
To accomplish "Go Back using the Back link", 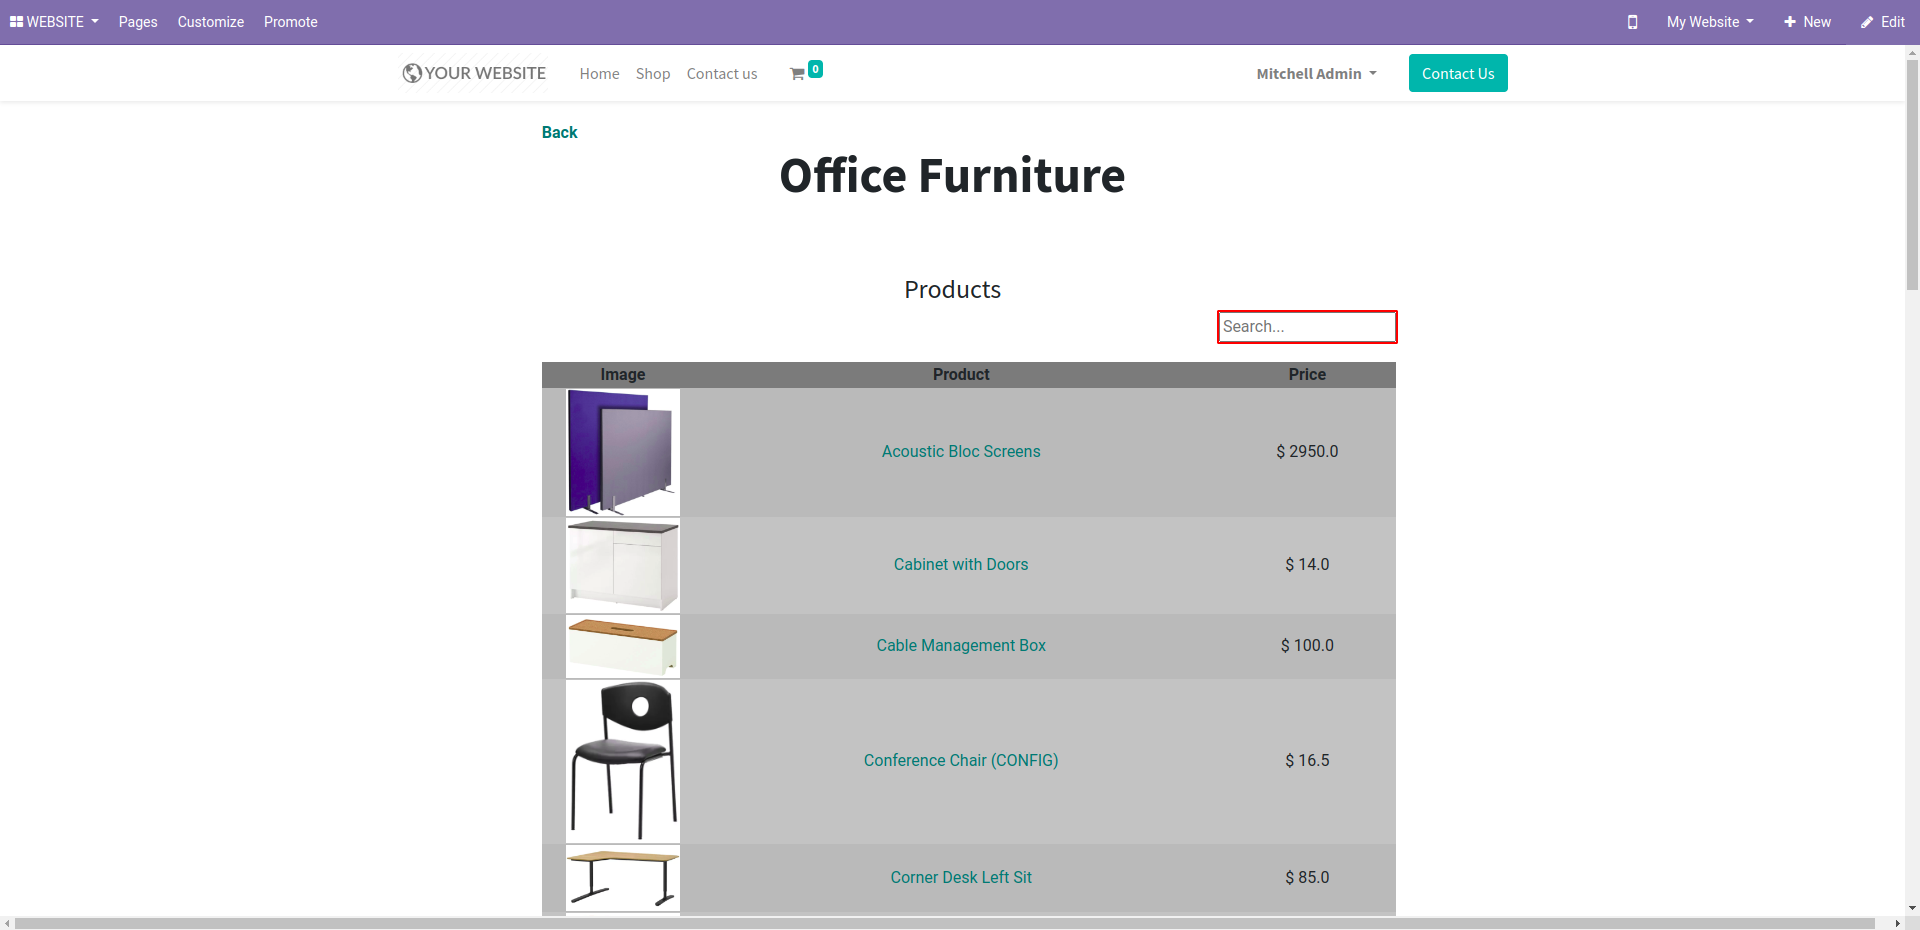I will (559, 132).
